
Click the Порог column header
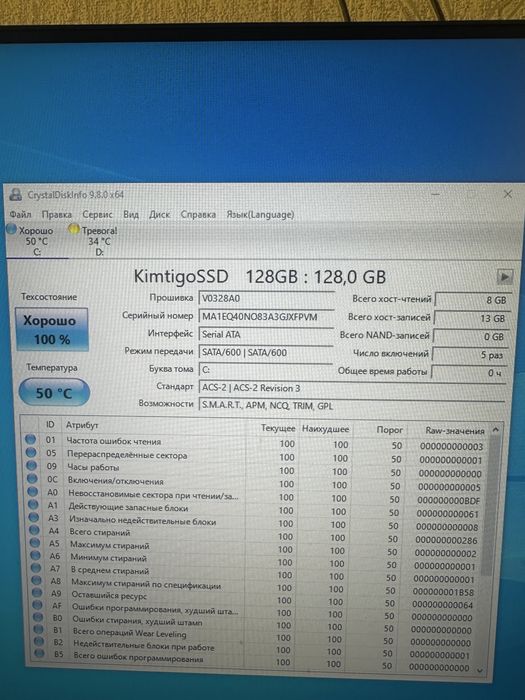pos(389,430)
